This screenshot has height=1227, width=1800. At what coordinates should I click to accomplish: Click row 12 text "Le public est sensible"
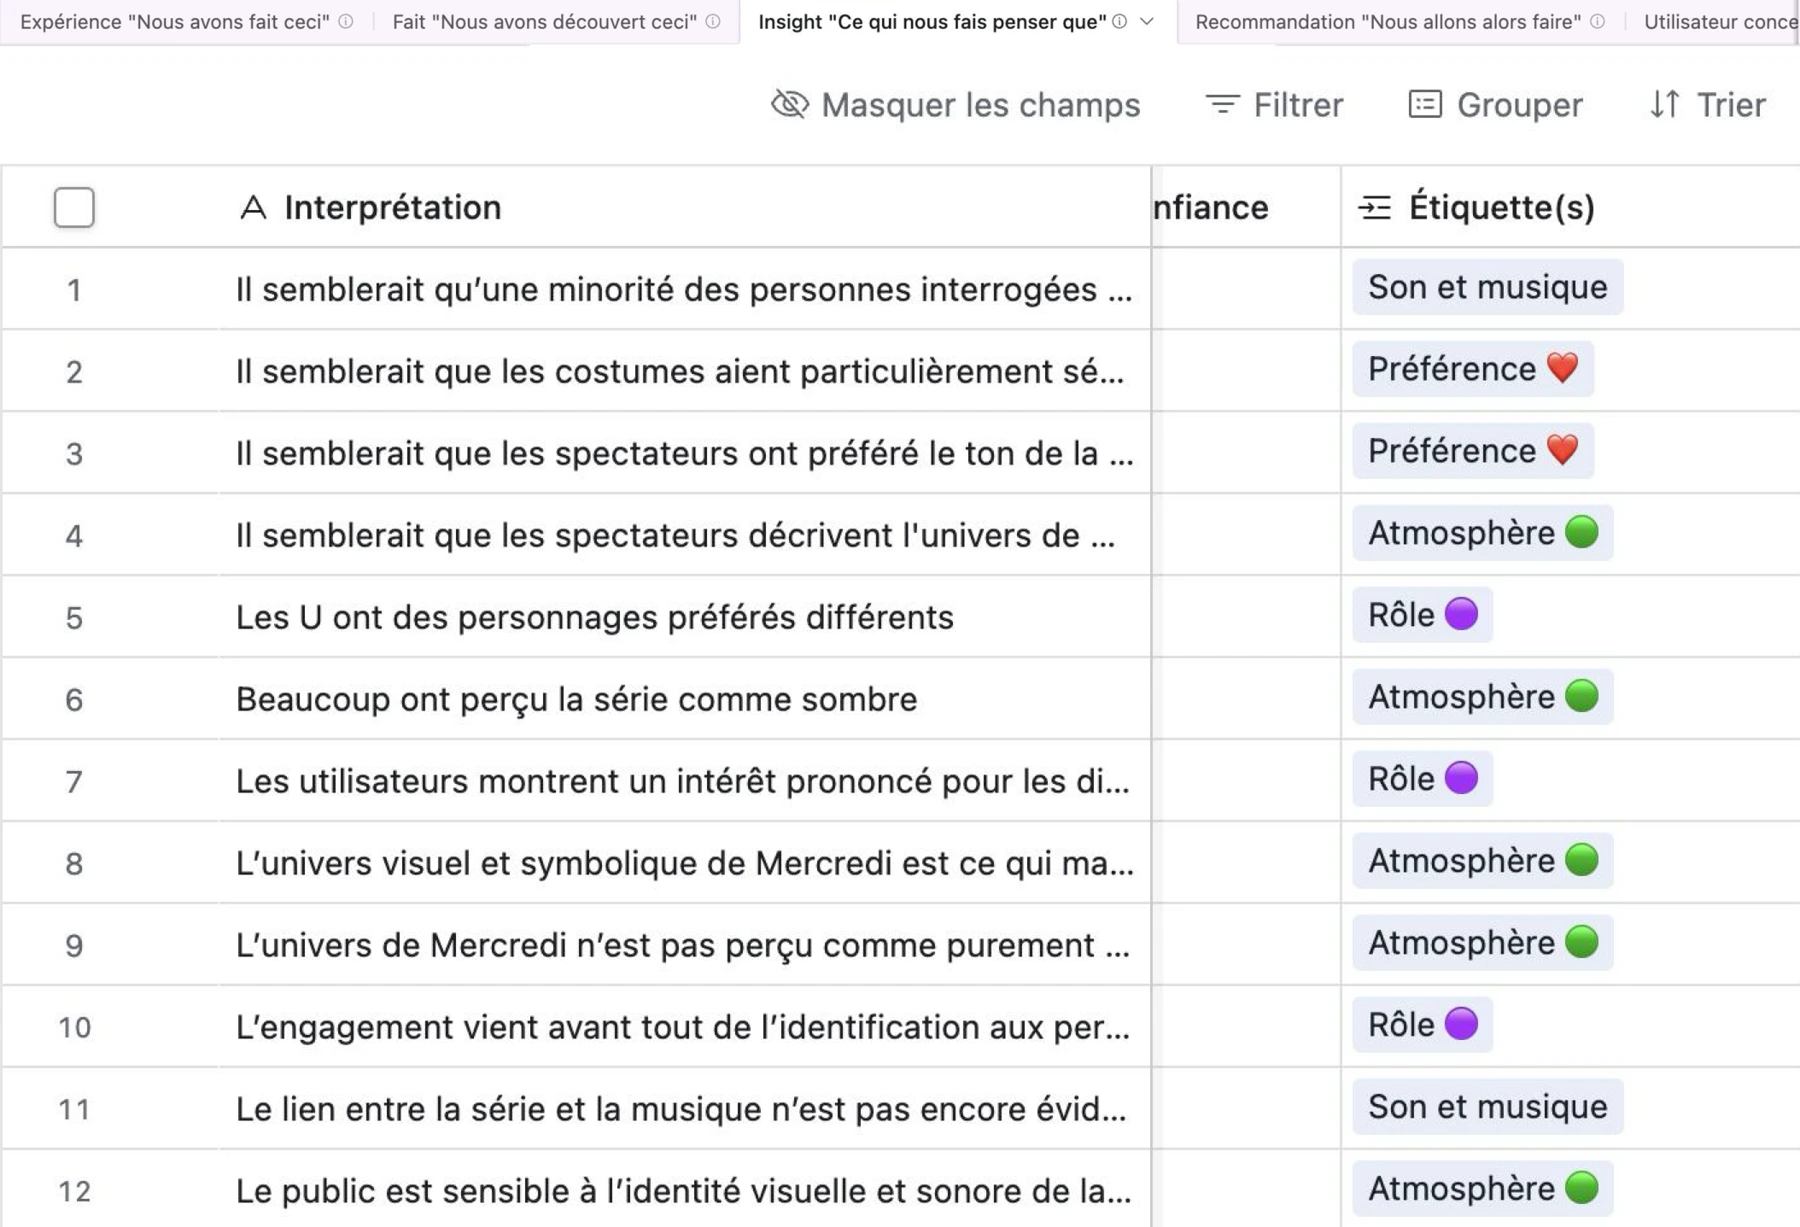click(x=684, y=1191)
